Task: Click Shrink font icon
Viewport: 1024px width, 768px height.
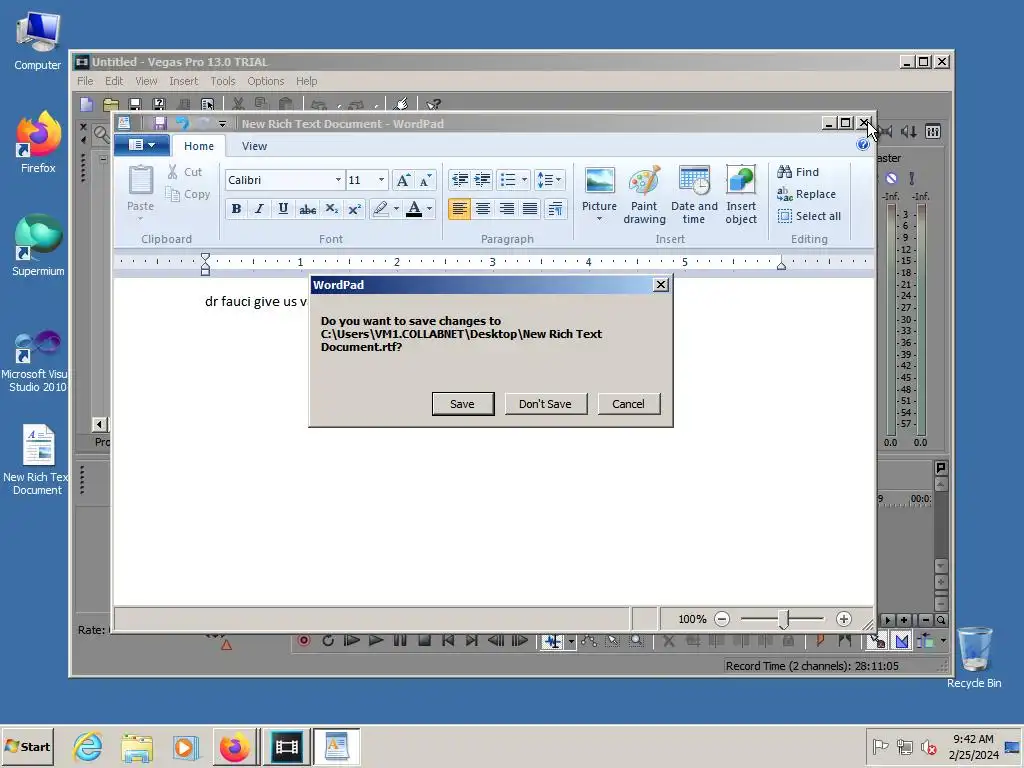Action: [x=426, y=180]
